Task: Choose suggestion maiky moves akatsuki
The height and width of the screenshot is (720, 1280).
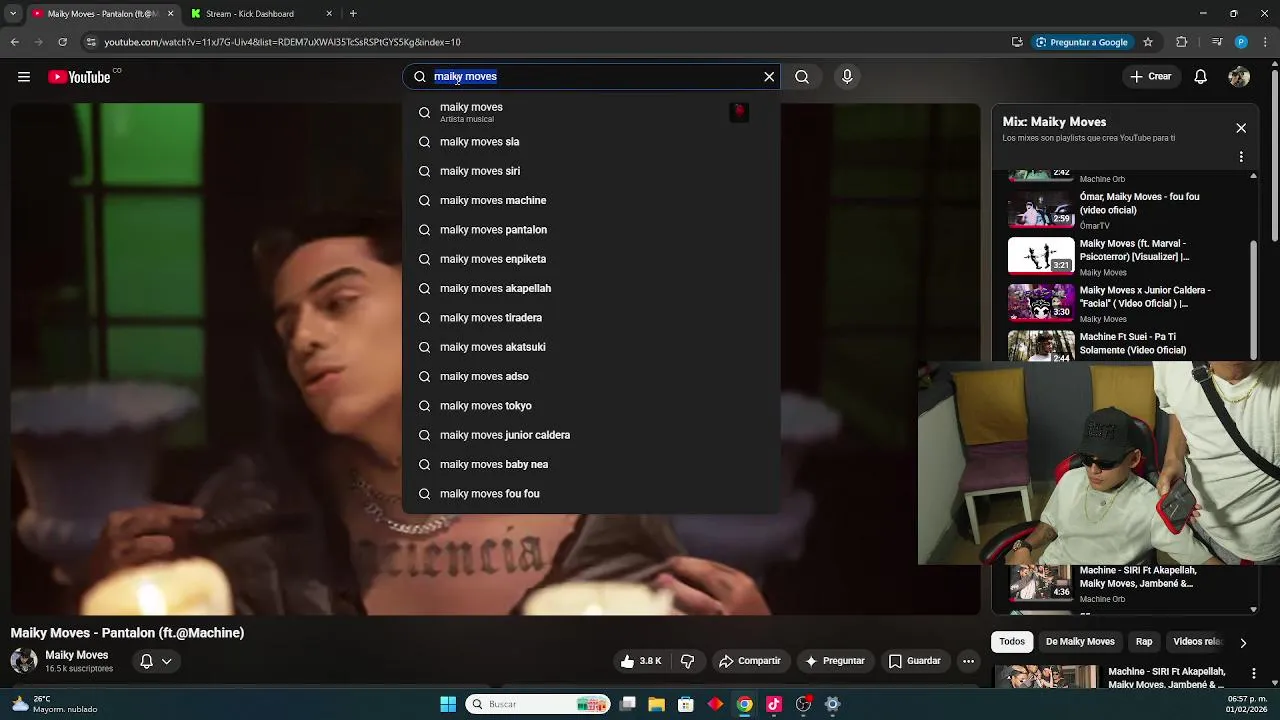Action: [x=591, y=347]
